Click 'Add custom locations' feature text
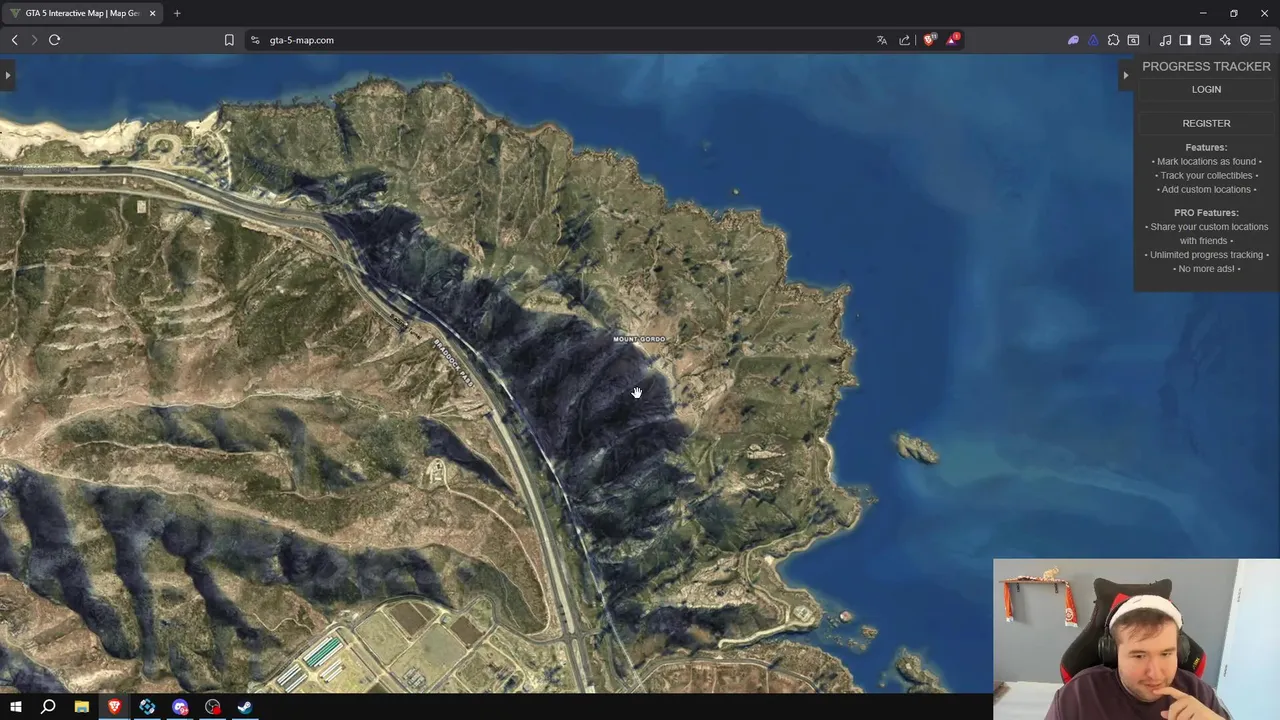1280x720 pixels. click(x=1206, y=189)
